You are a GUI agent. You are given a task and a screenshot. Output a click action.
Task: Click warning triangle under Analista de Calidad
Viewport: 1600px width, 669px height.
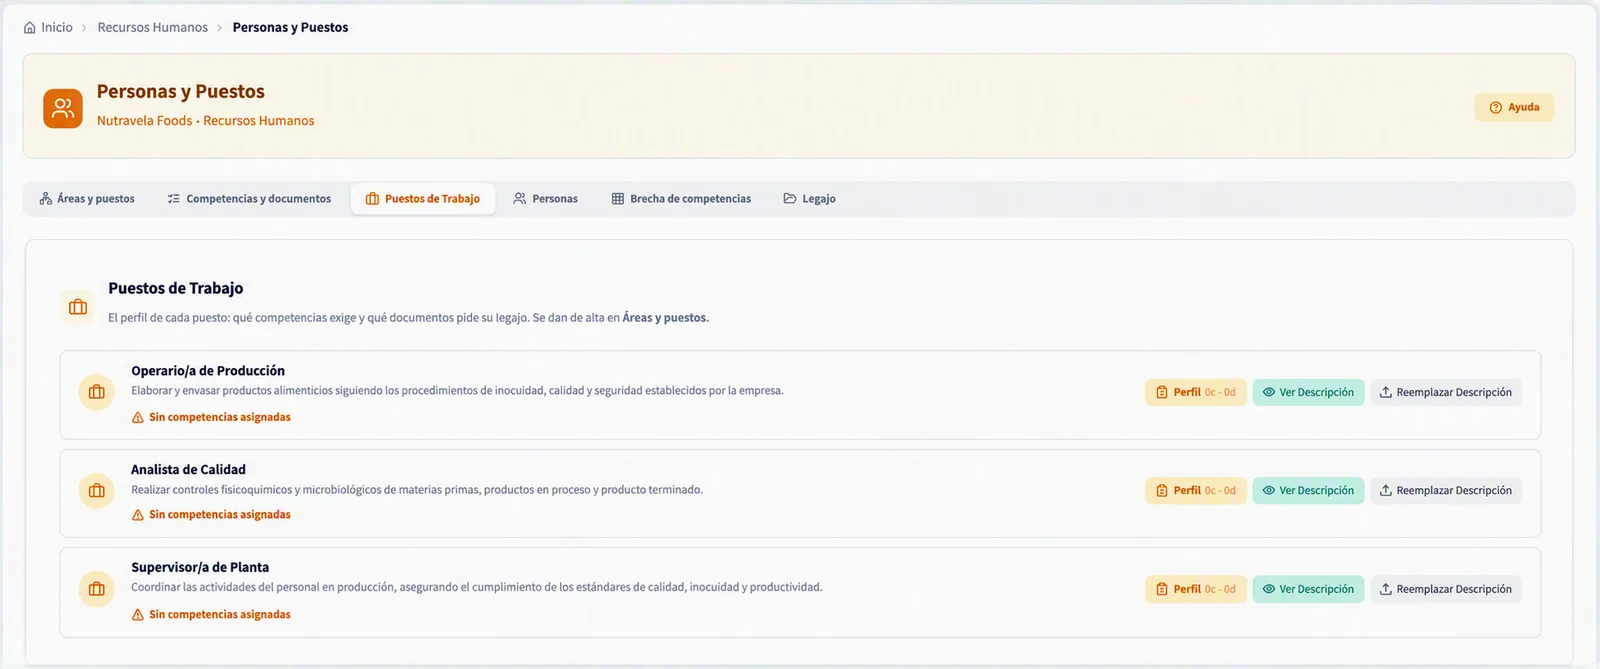[x=138, y=516]
